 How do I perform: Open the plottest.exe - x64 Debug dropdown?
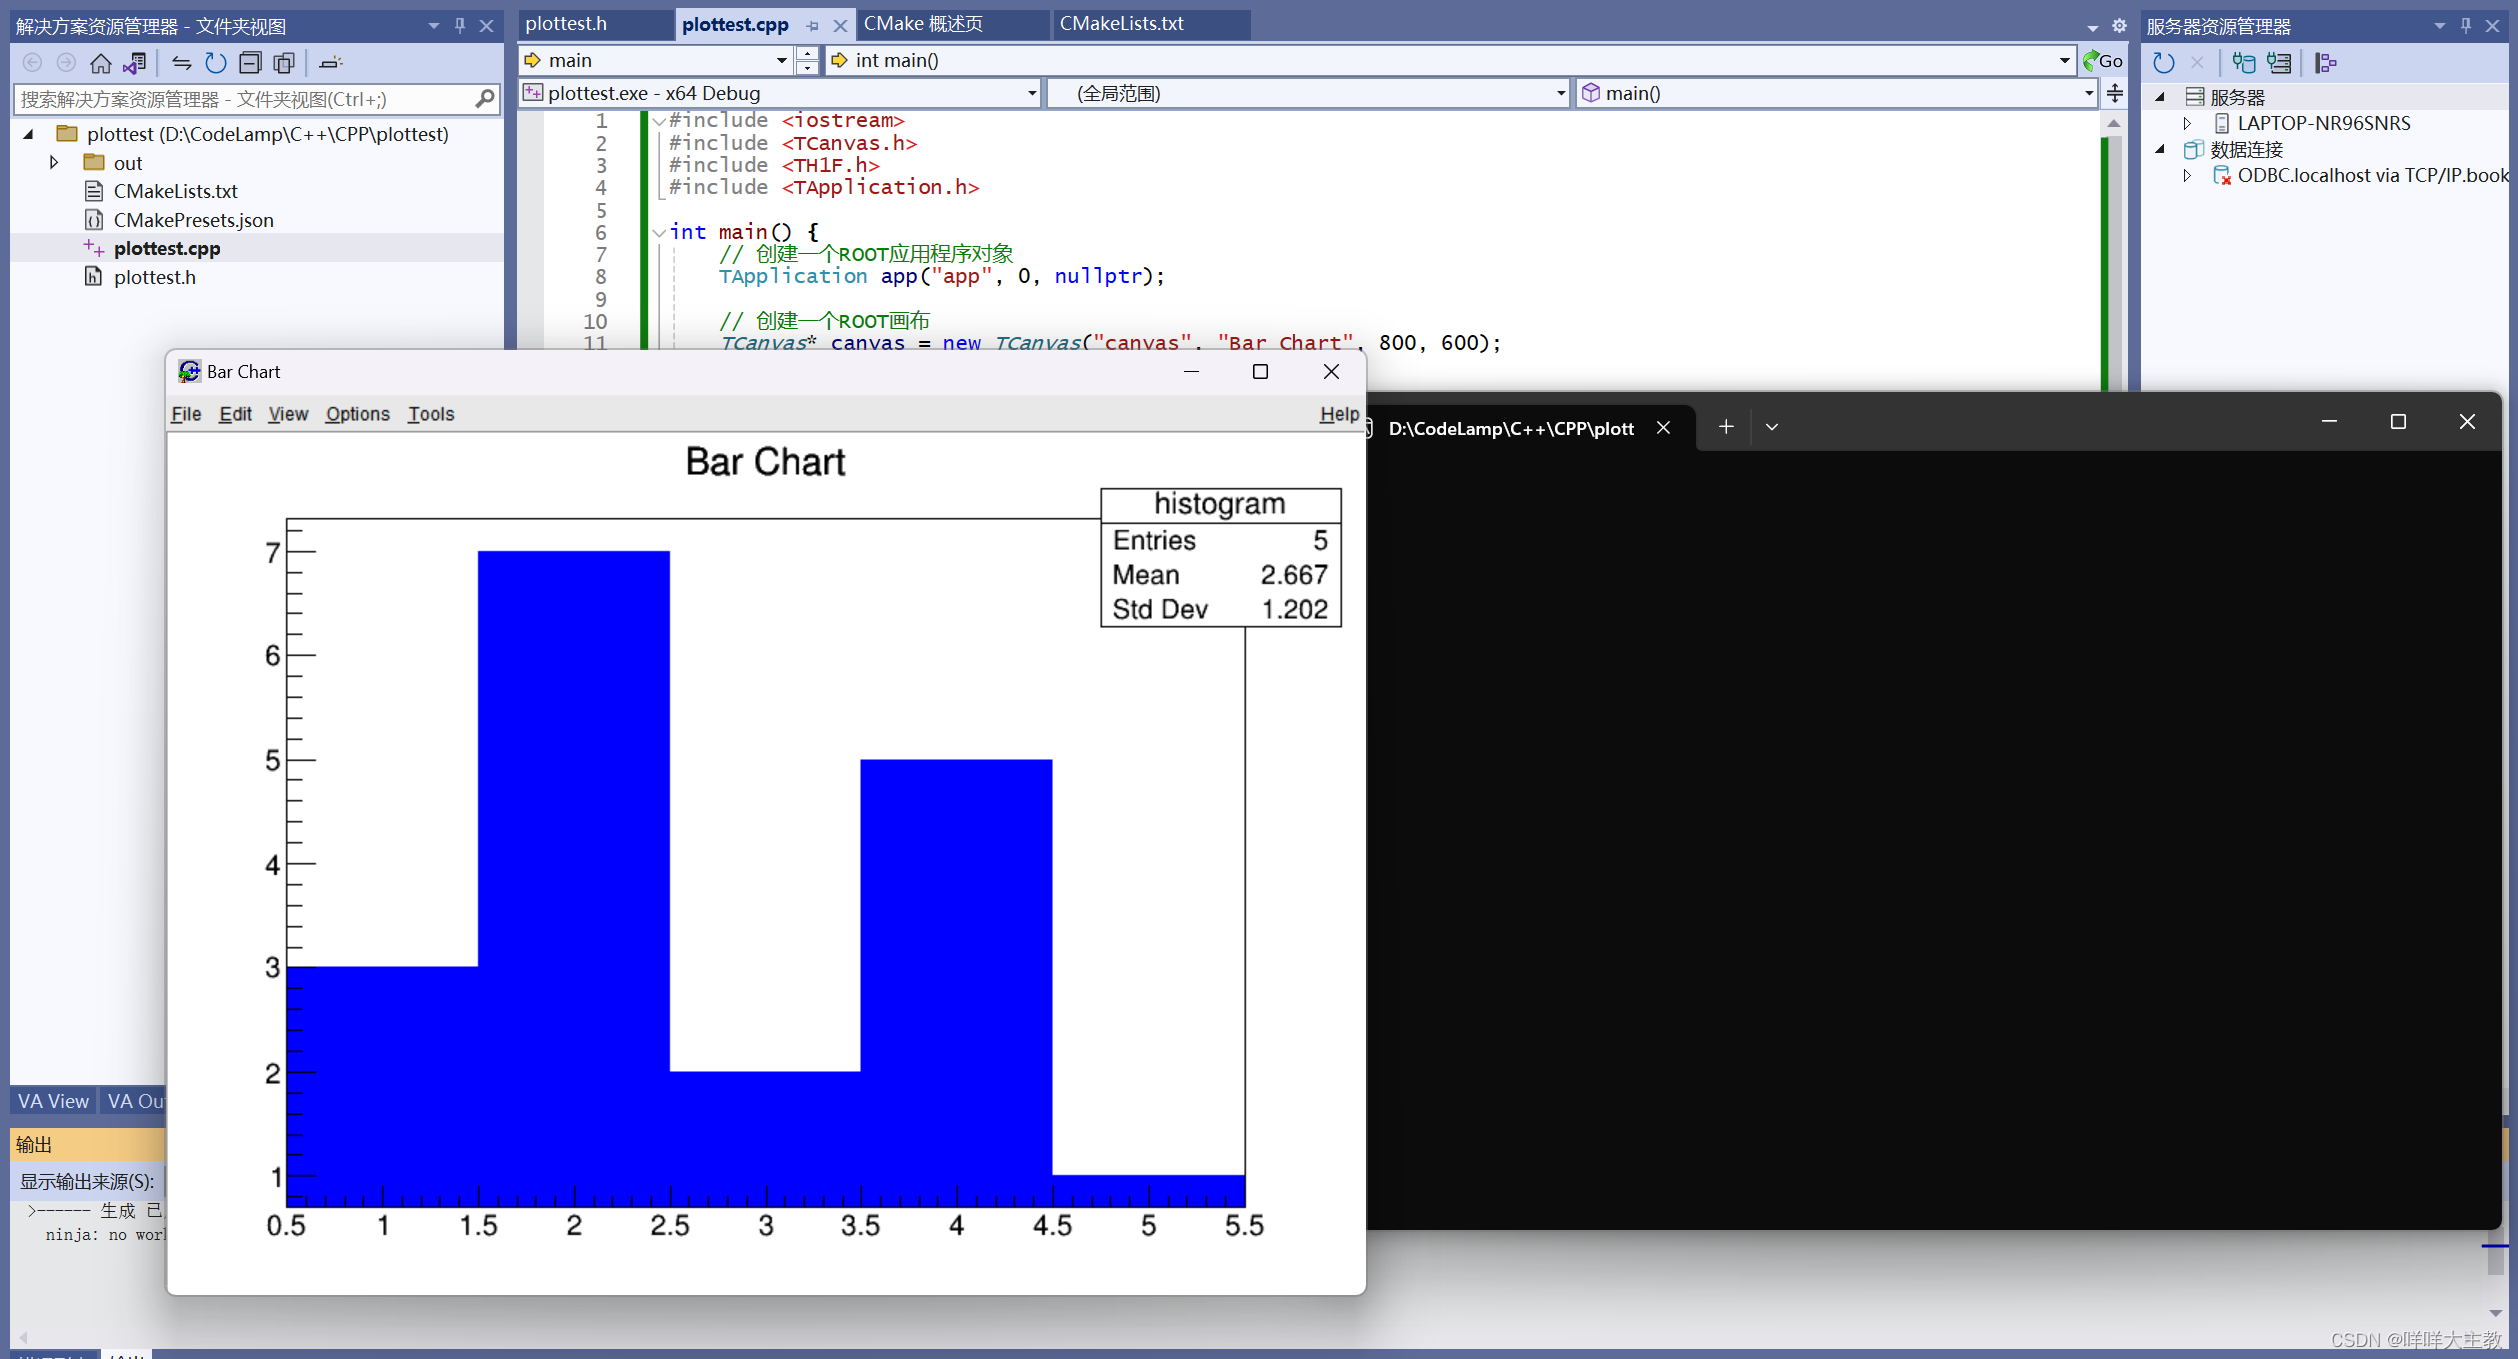pos(1031,93)
